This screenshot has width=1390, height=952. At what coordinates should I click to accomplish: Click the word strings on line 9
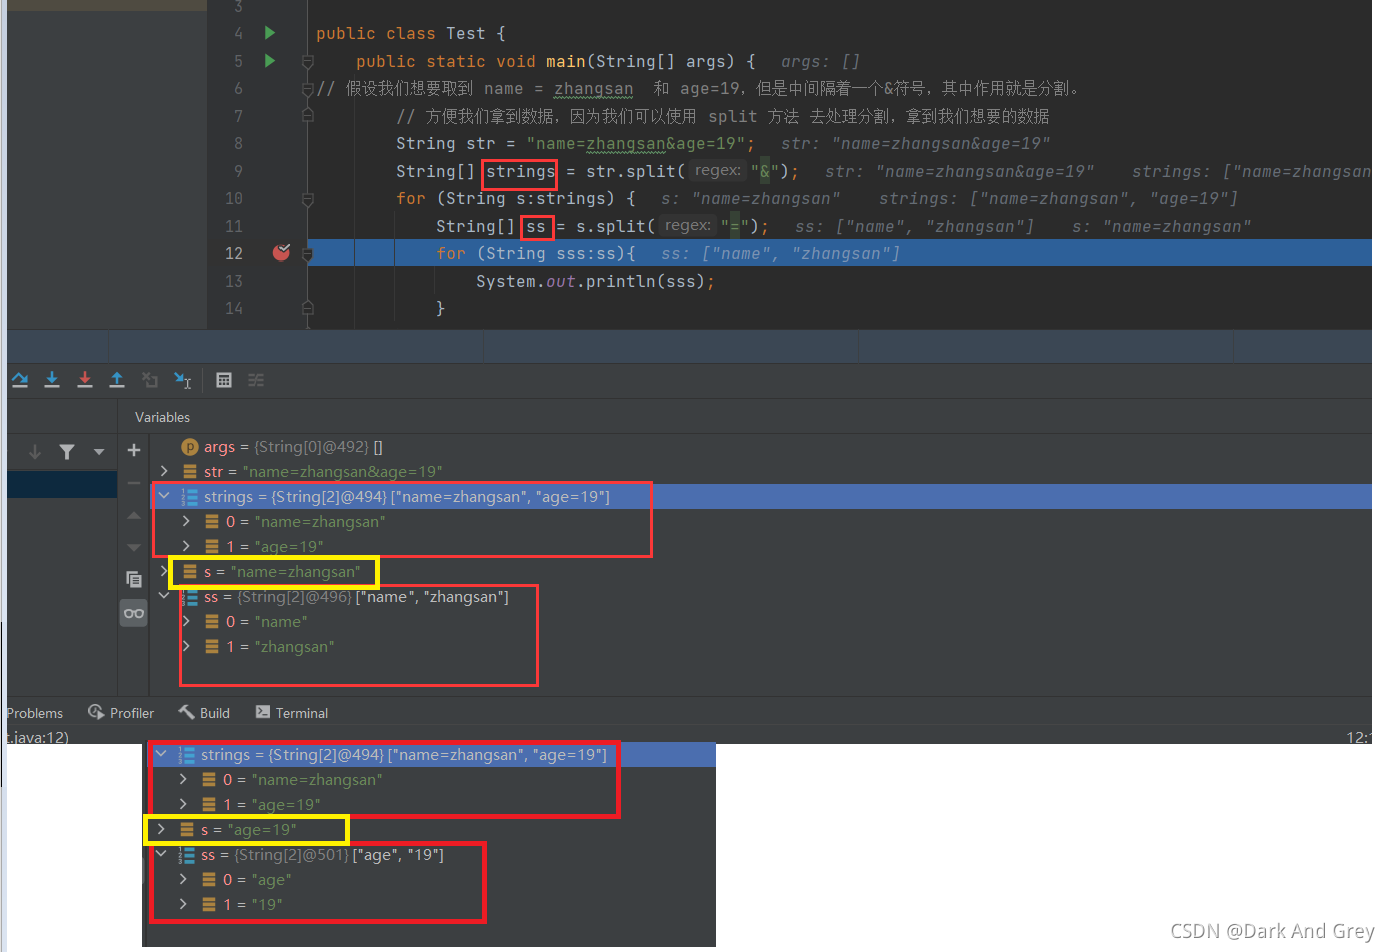point(520,172)
